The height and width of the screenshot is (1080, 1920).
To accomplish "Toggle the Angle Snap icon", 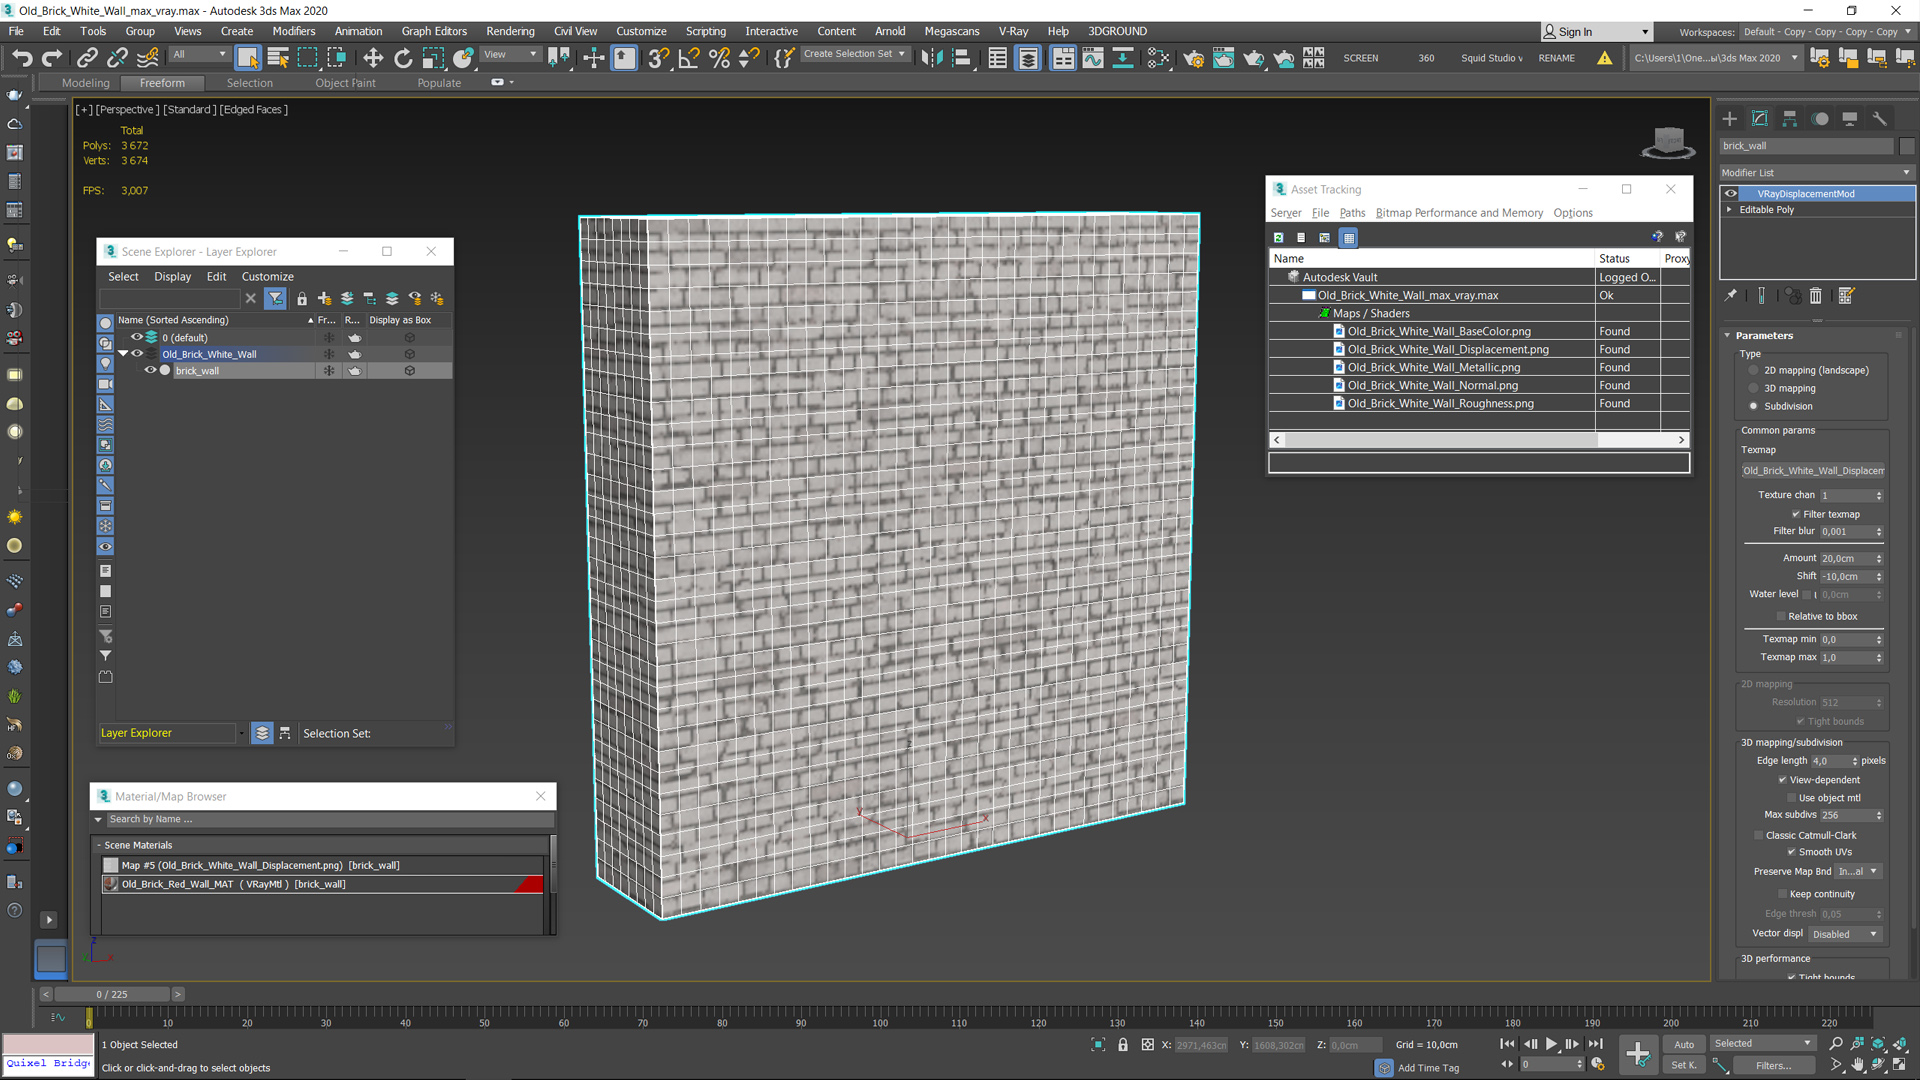I will 689,58.
